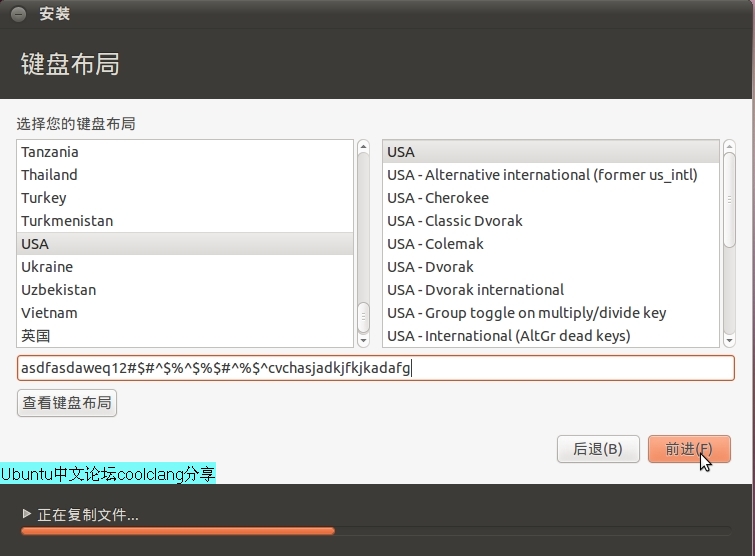Choose USA - Classic Dvorak variant
Viewport: 755px width, 556px height.
[x=551, y=221]
